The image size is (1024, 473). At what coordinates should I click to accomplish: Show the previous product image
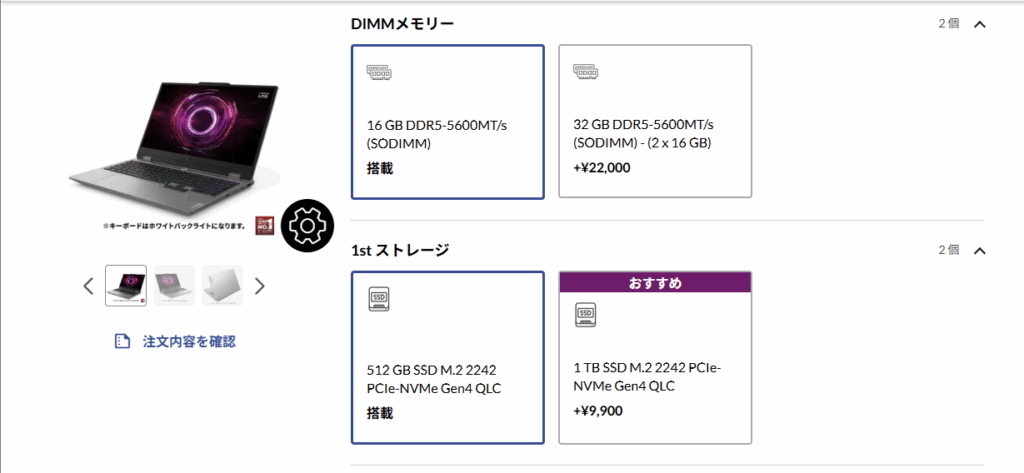(x=88, y=286)
